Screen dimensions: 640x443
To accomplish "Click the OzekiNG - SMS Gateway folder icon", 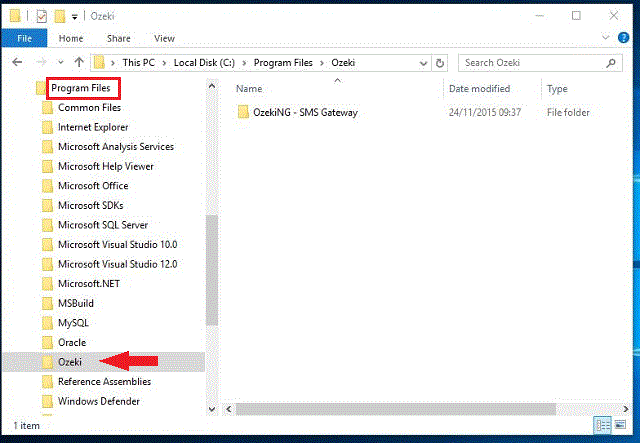I will 243,112.
